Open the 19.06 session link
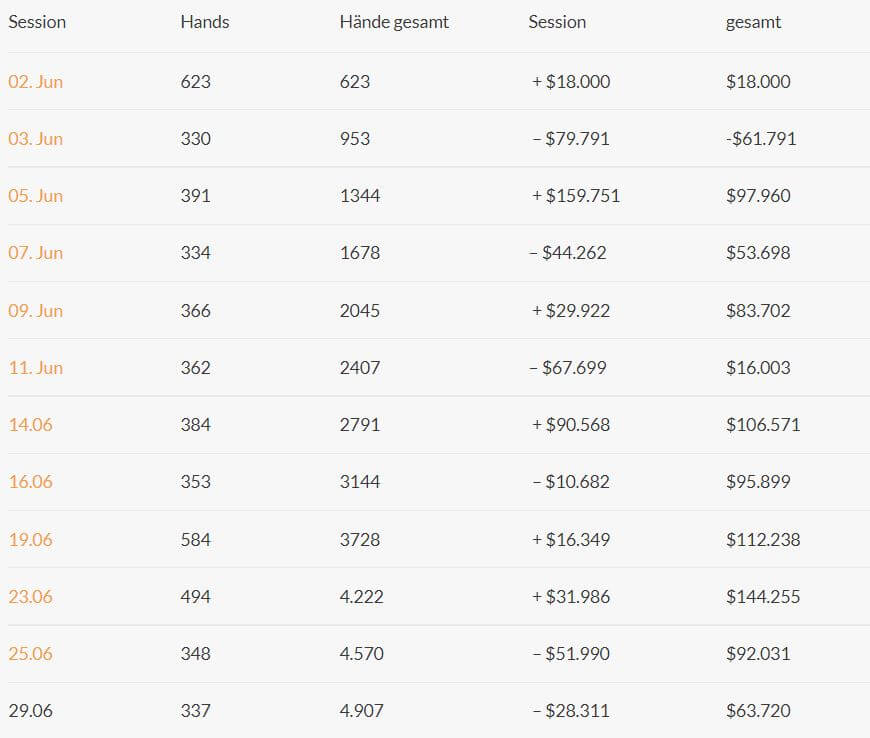 31,540
